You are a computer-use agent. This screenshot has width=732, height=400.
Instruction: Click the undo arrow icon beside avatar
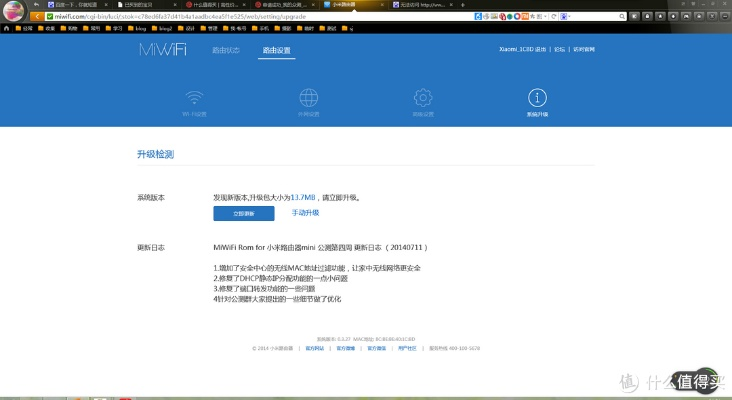(x=36, y=5)
